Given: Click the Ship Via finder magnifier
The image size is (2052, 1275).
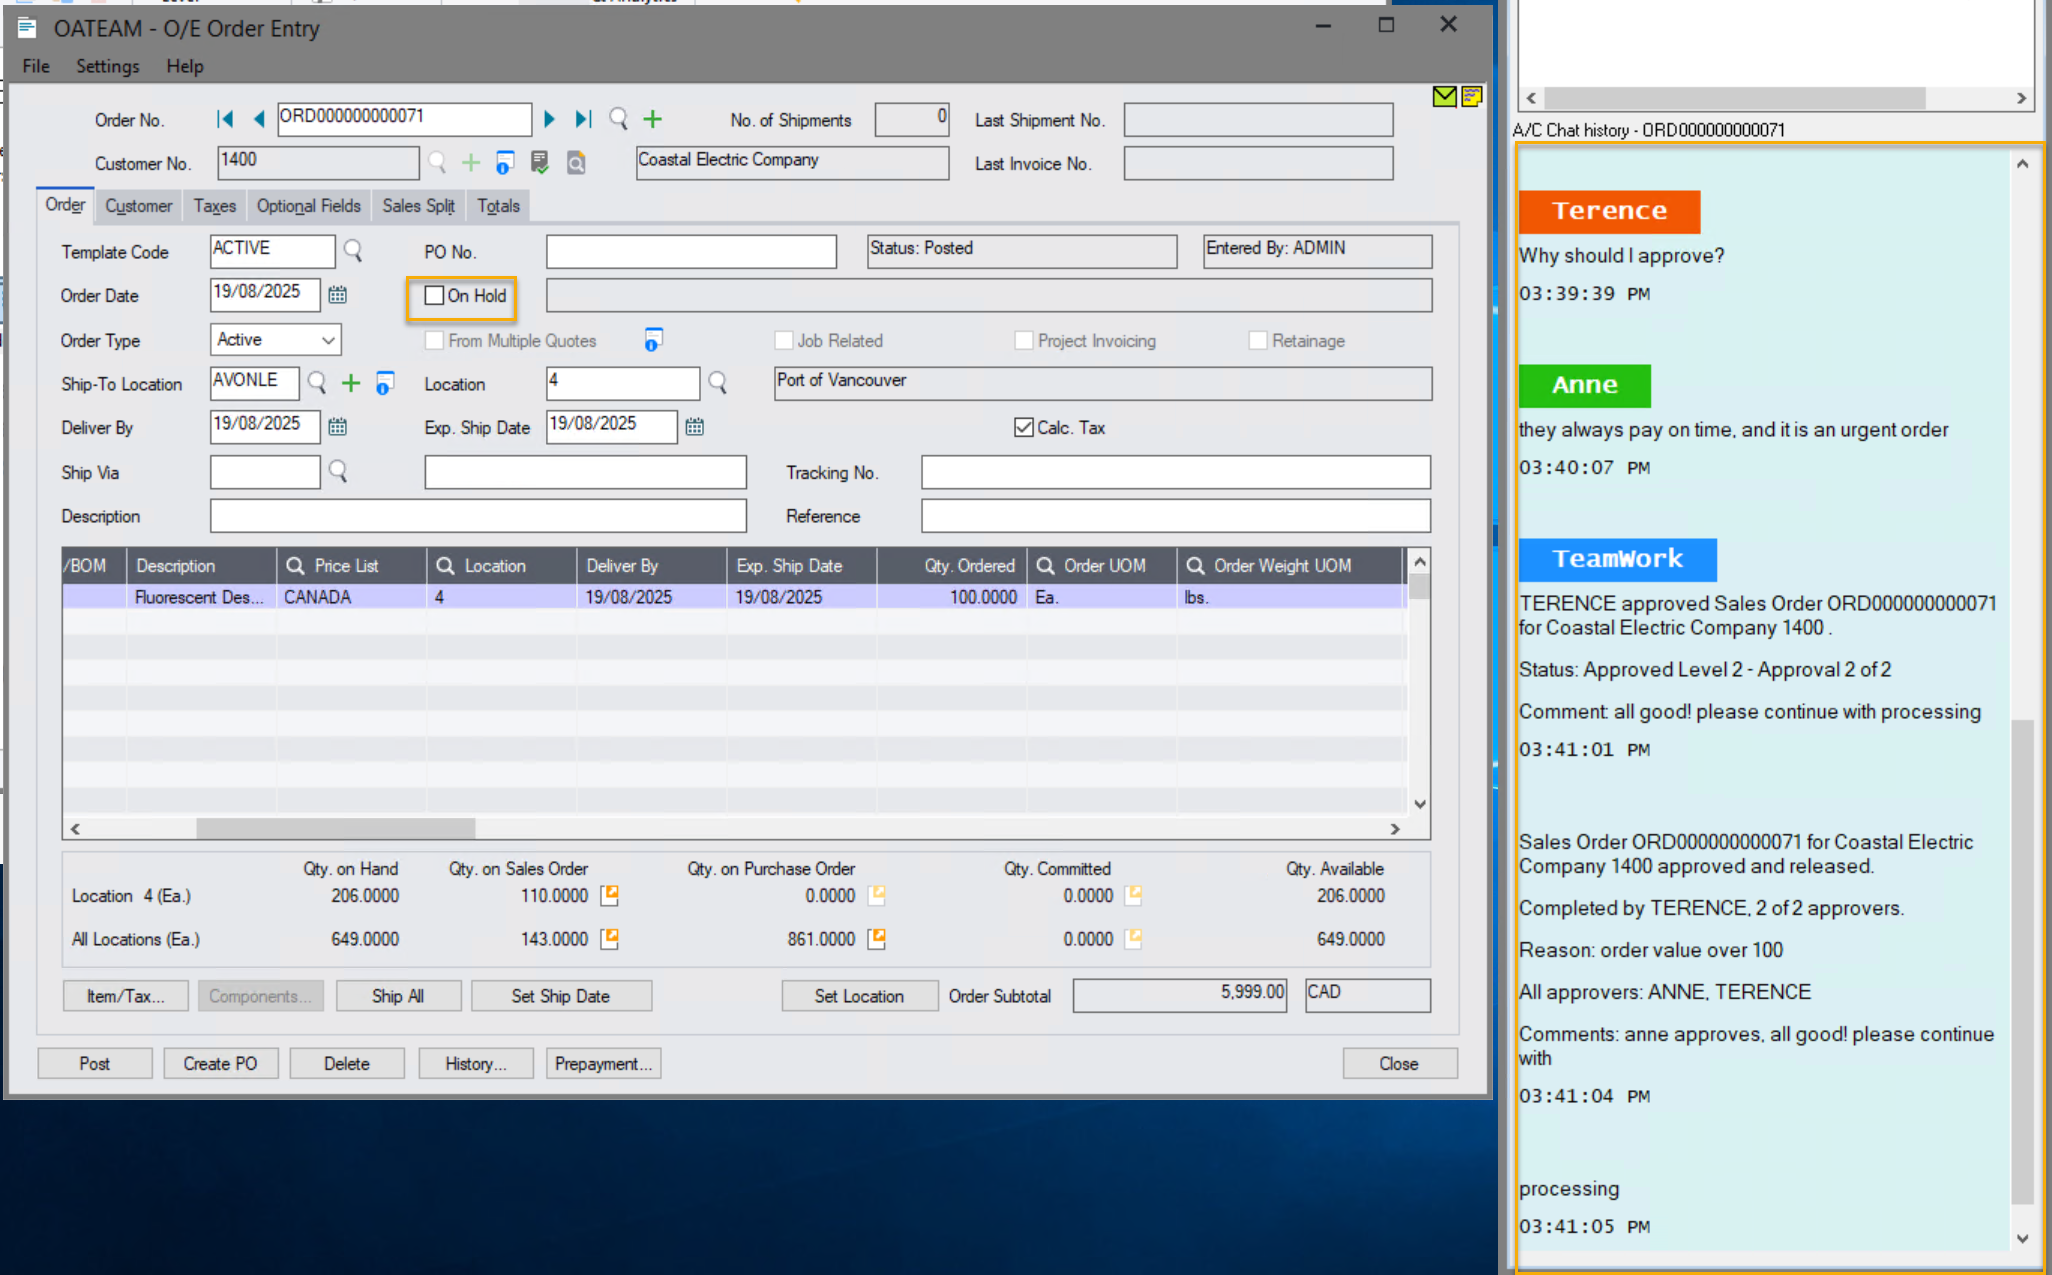Looking at the screenshot, I should (338, 471).
